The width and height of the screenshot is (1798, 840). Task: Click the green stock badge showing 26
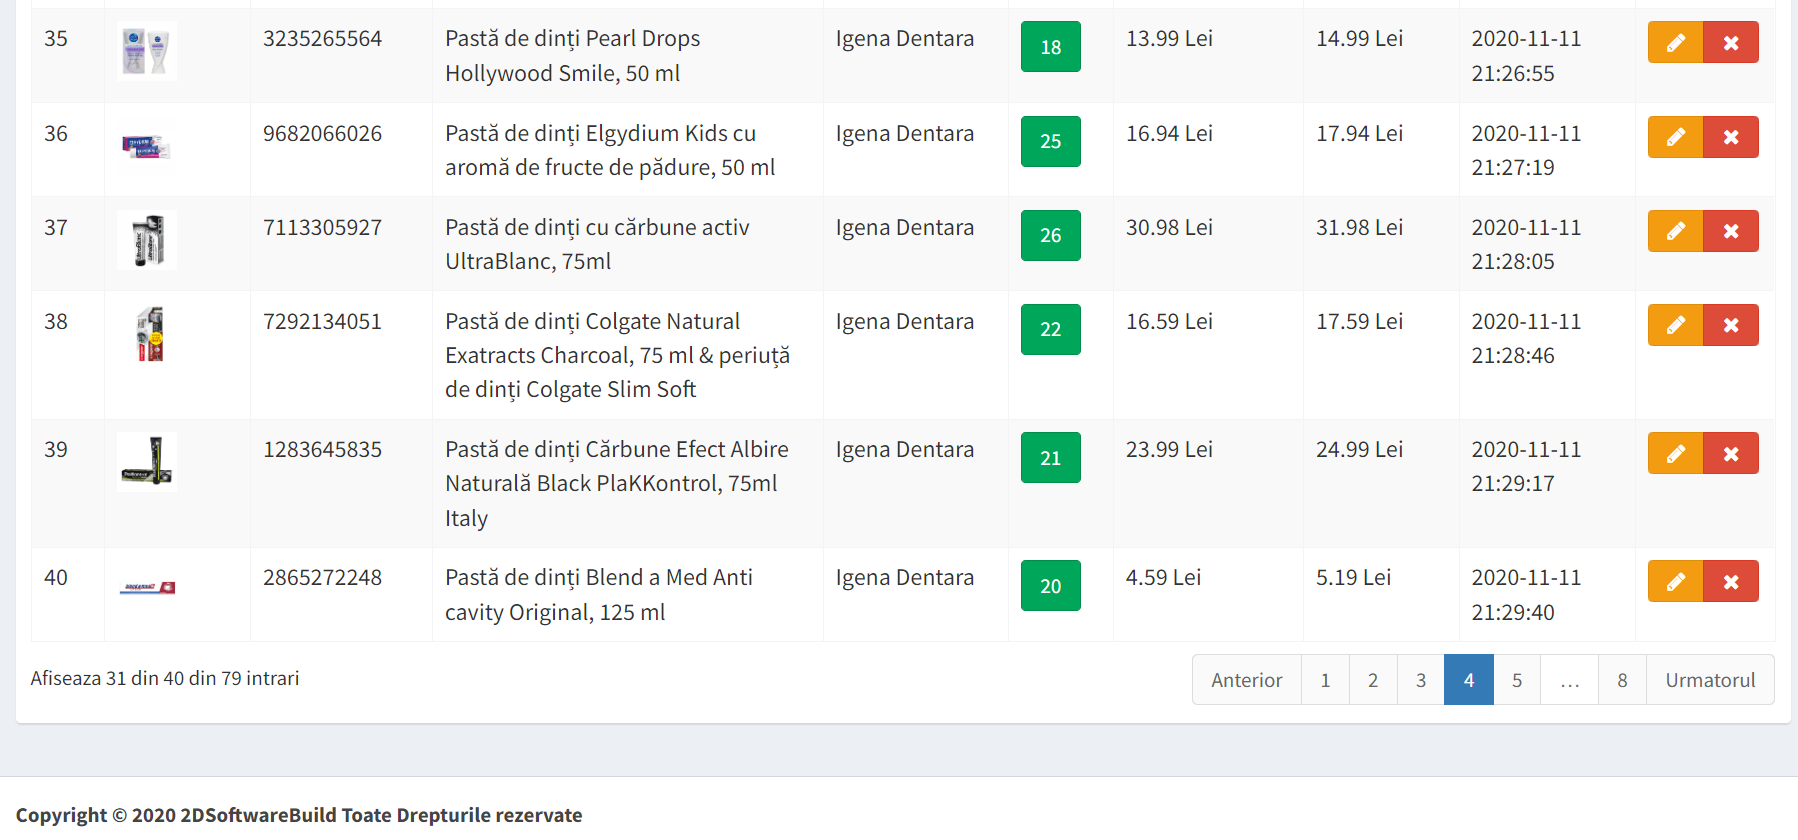tap(1050, 235)
